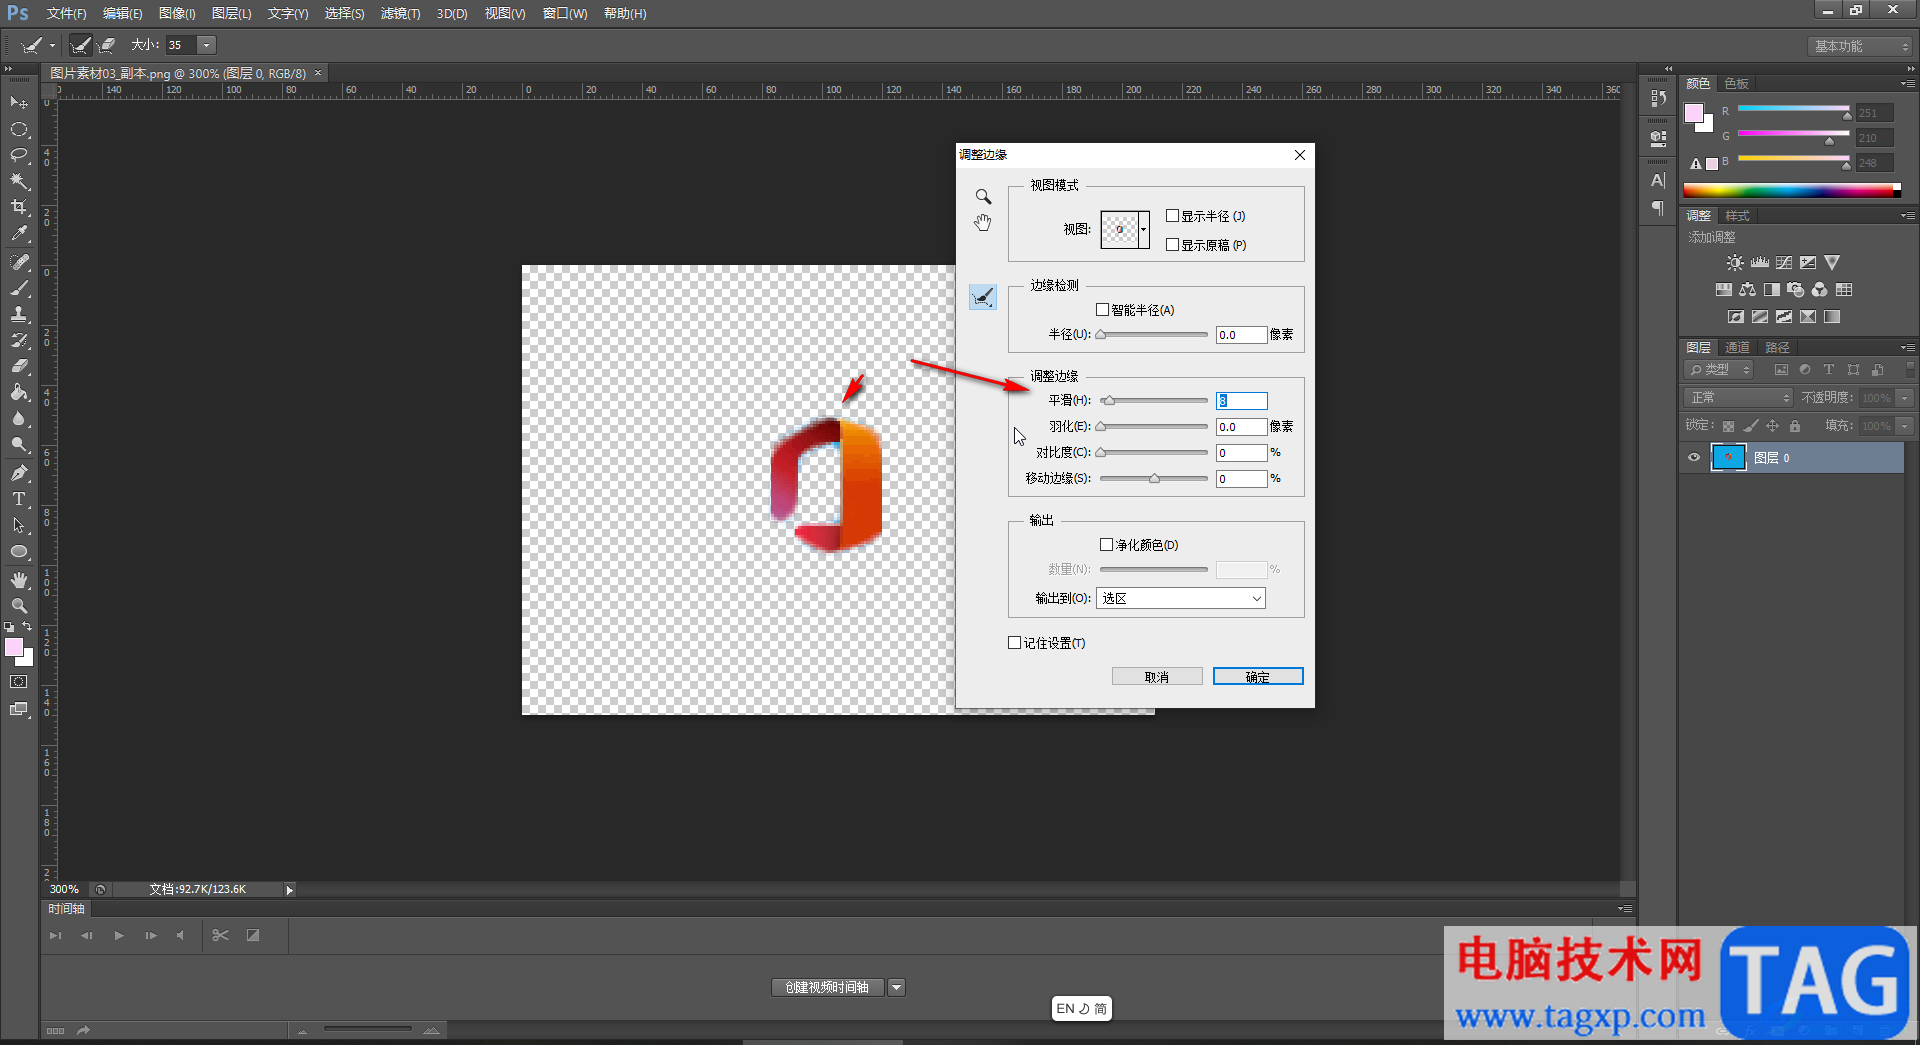This screenshot has width=1920, height=1045.
Task: Click the 平滑 value input field
Action: pos(1241,401)
